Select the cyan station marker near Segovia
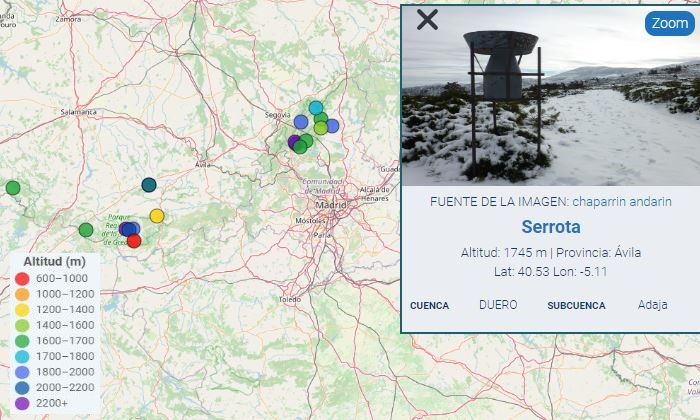The image size is (700, 420). tap(316, 108)
